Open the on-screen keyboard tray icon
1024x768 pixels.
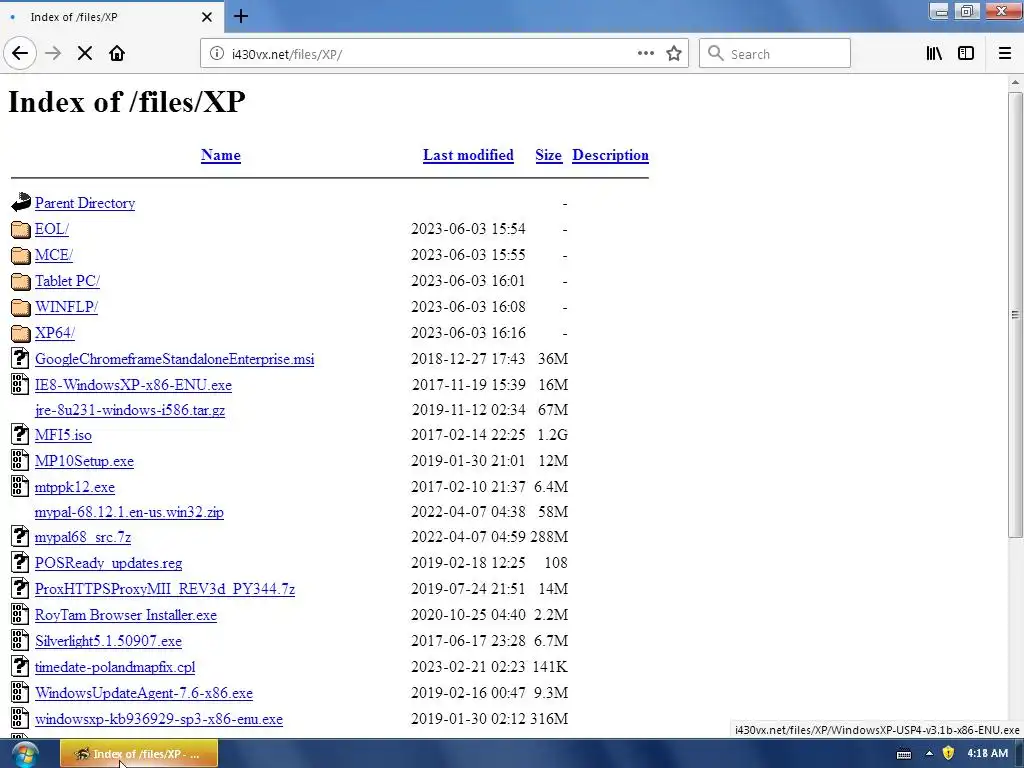[x=904, y=754]
